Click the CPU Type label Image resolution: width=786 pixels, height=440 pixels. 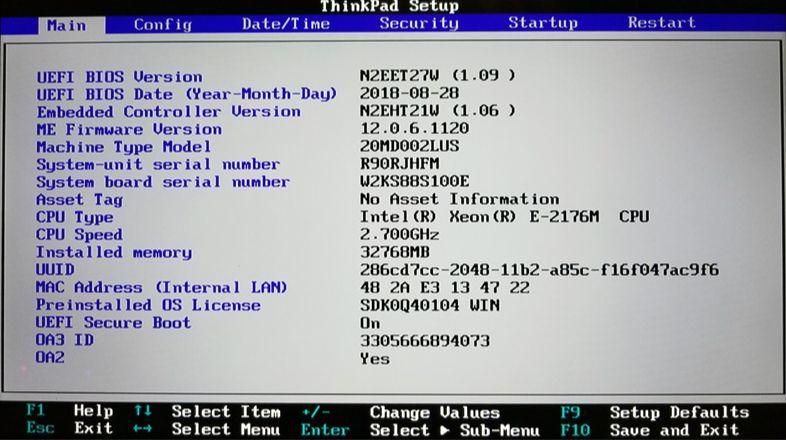tap(74, 217)
